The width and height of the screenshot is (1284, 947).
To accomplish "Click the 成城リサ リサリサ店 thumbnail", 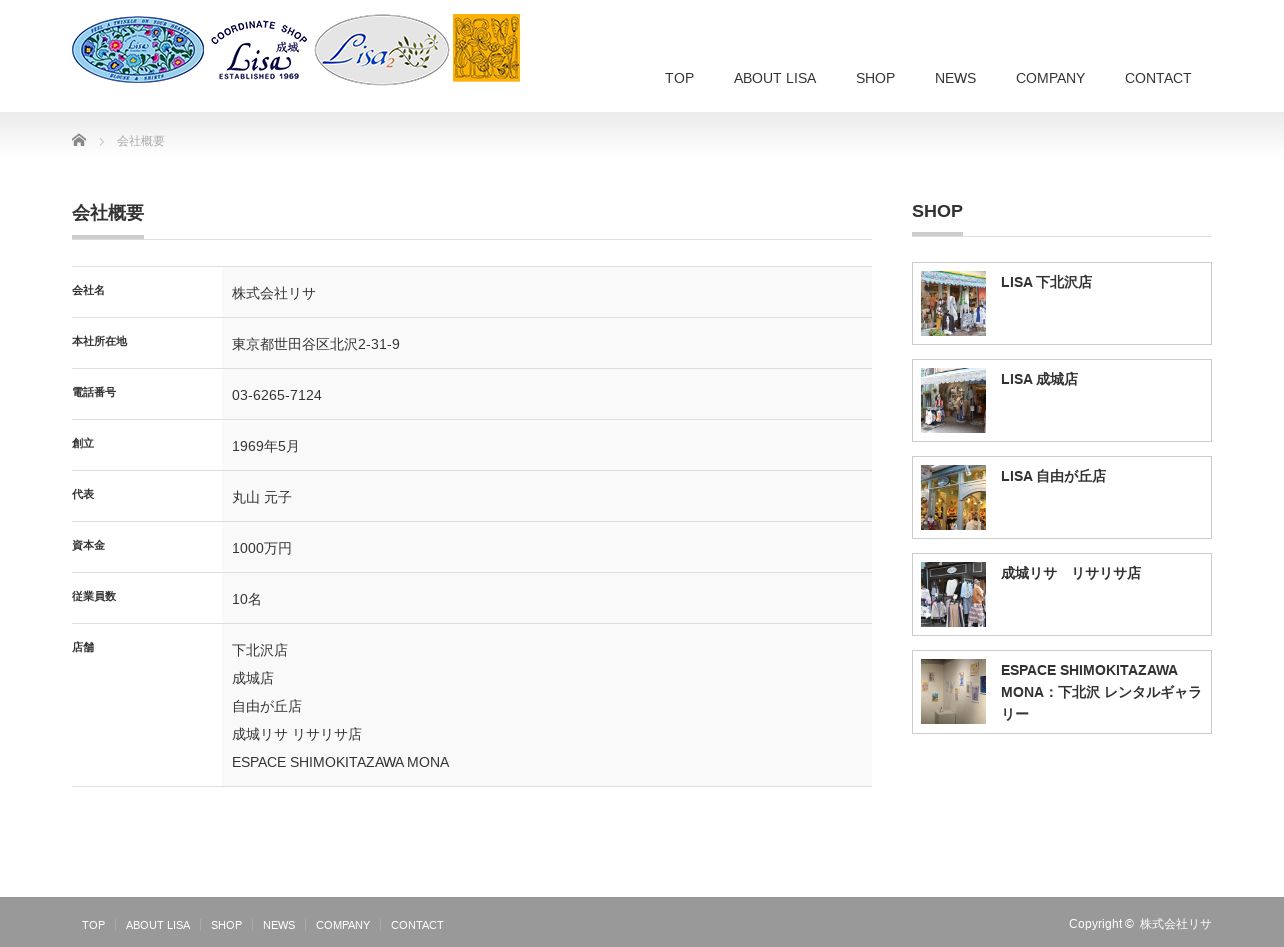I will click(953, 594).
